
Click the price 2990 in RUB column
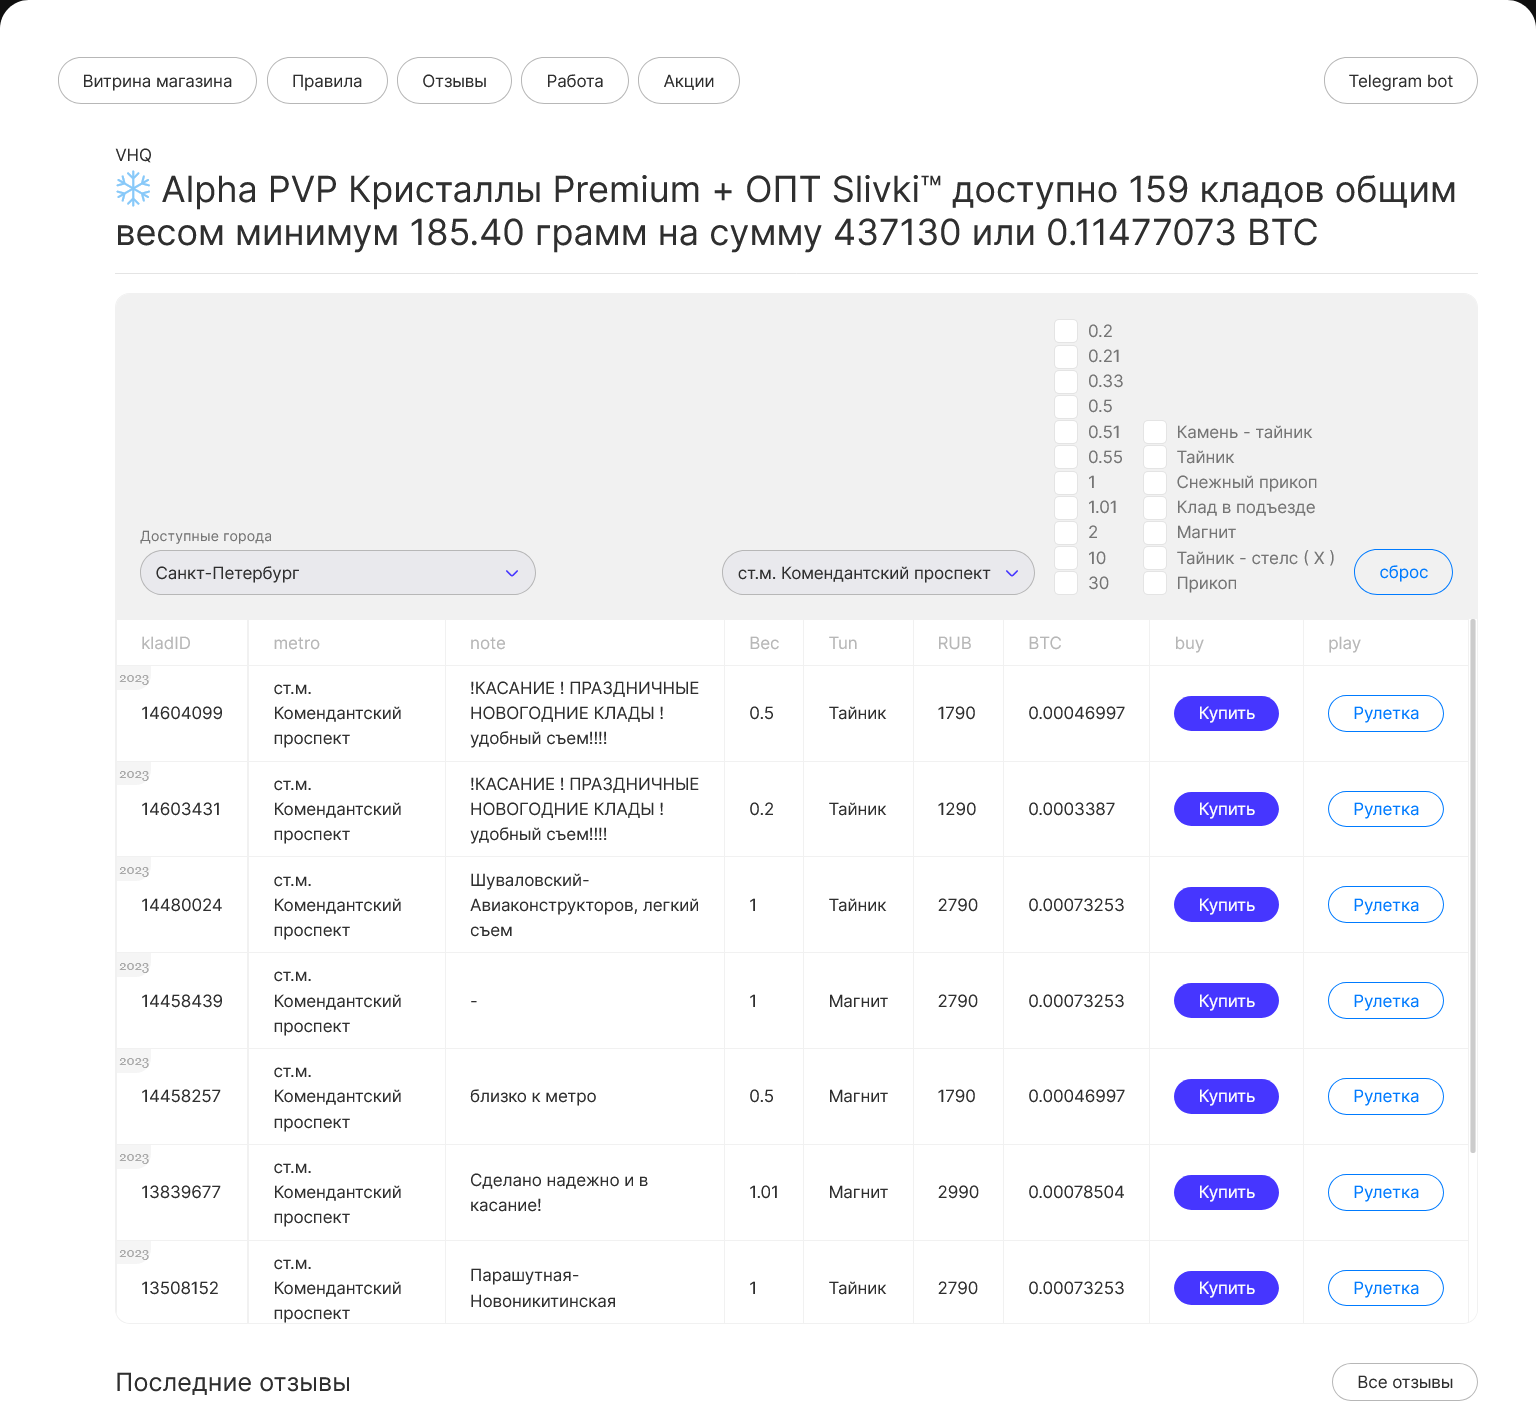point(958,1192)
